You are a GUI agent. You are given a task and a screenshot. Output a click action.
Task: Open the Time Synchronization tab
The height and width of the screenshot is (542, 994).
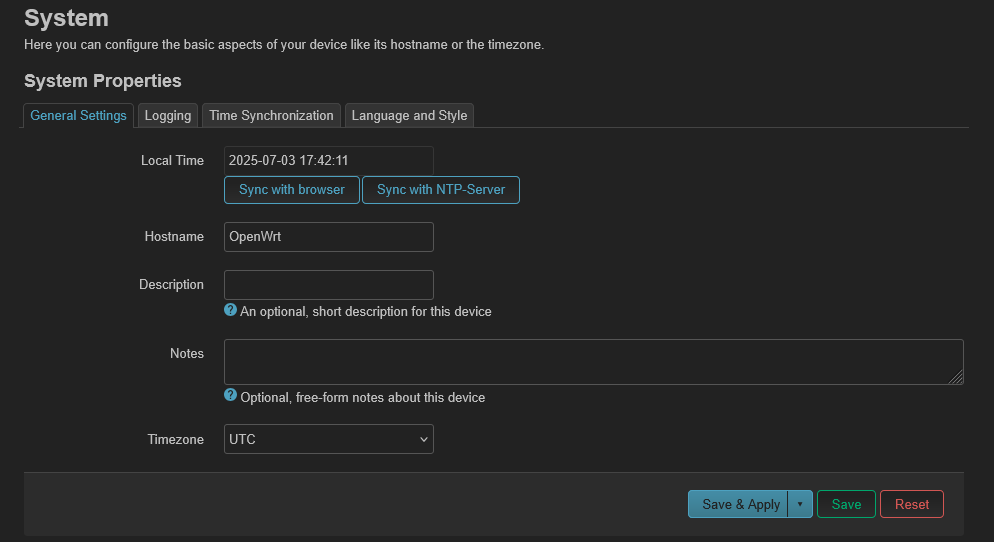point(271,115)
